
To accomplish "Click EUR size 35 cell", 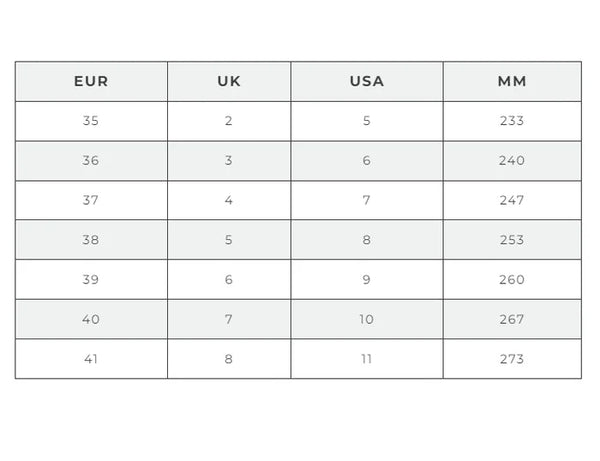I will click(x=91, y=121).
